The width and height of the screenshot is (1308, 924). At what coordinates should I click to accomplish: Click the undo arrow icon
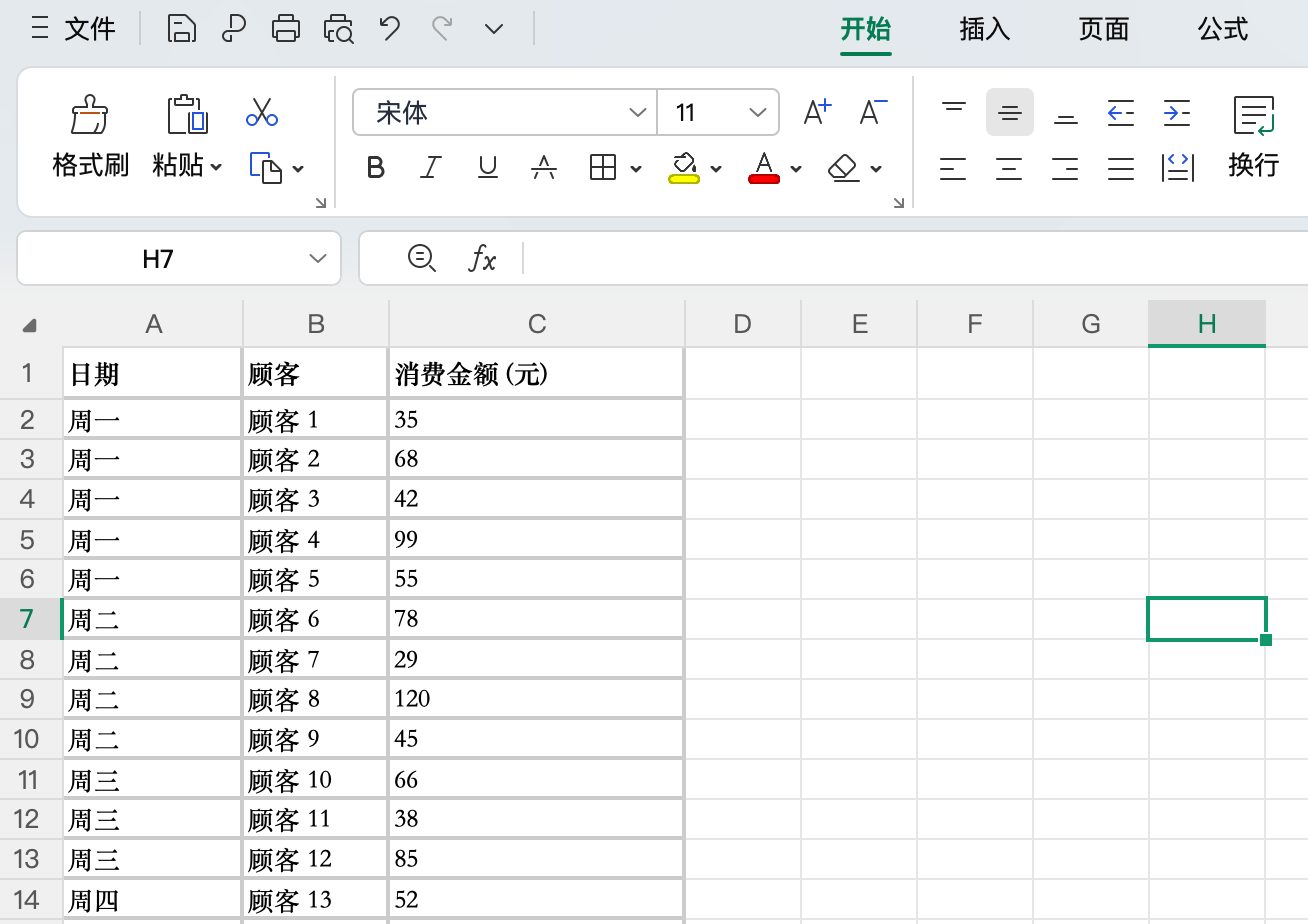pyautogui.click(x=389, y=29)
